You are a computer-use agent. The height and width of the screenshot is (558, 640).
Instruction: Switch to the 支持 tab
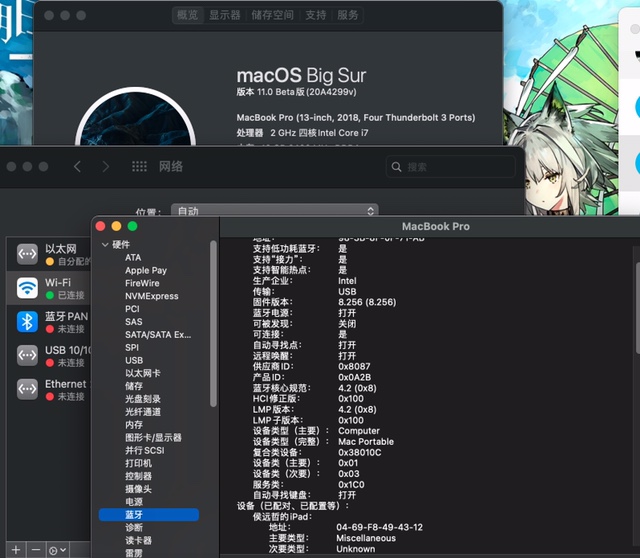pos(316,16)
